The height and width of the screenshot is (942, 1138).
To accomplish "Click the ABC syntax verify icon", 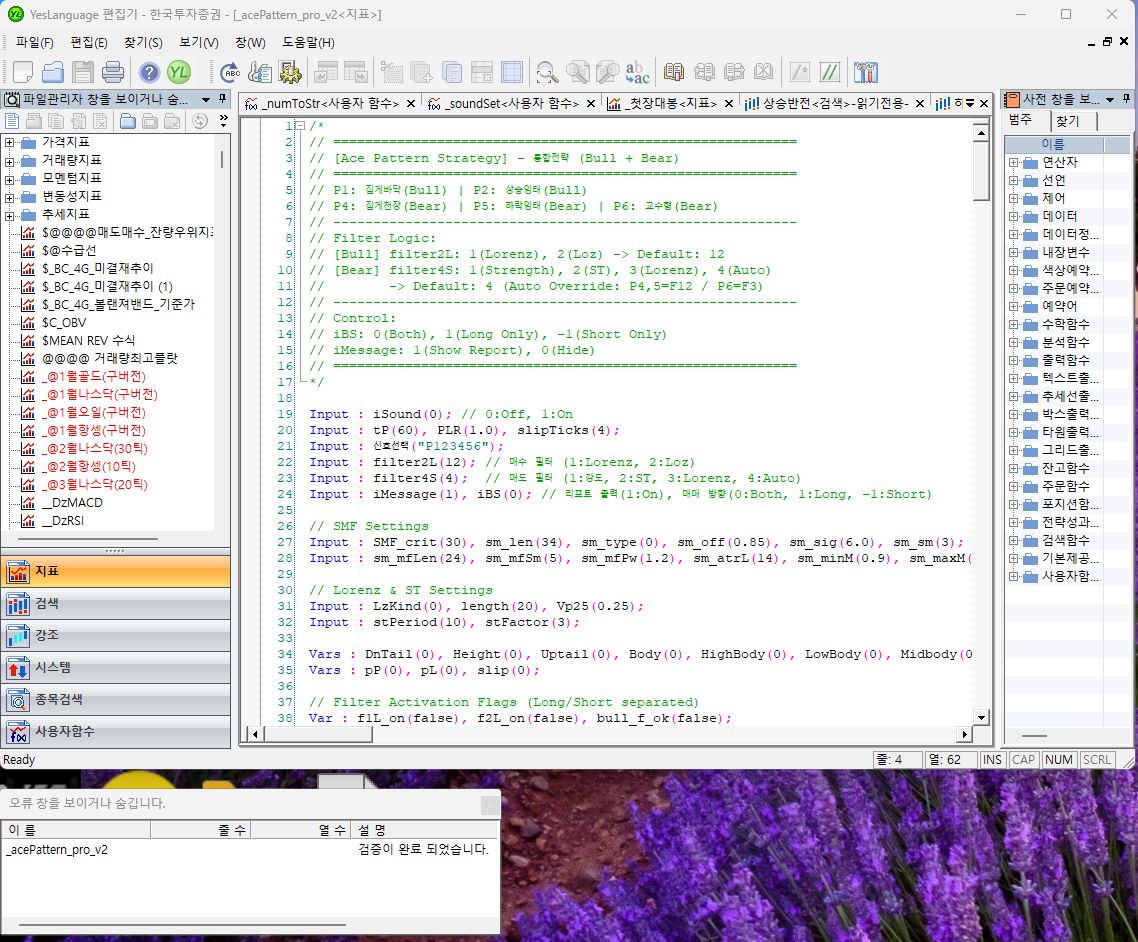I will point(230,72).
